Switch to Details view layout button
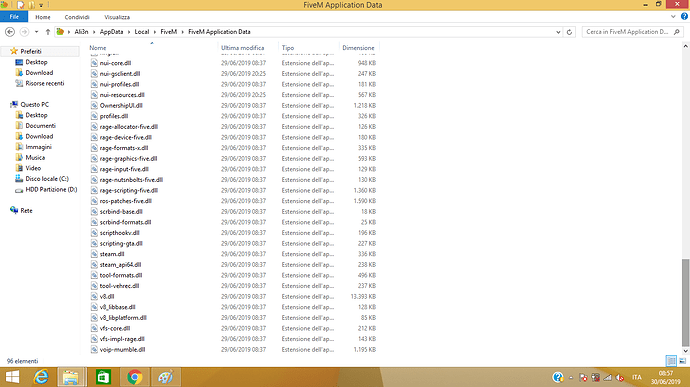Image resolution: width=690 pixels, height=387 pixels. 671,361
